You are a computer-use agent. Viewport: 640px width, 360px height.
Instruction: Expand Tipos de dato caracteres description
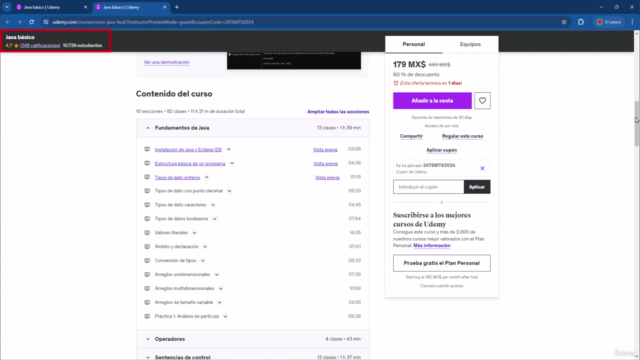tap(213, 205)
